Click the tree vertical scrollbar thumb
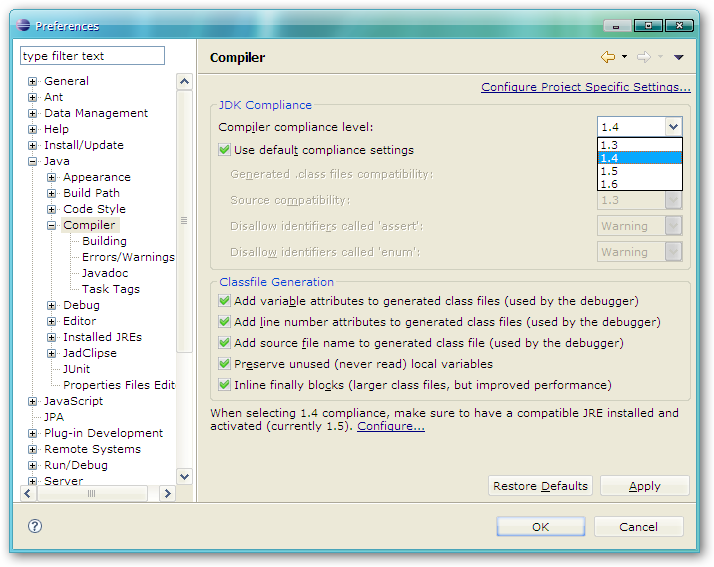 click(184, 221)
